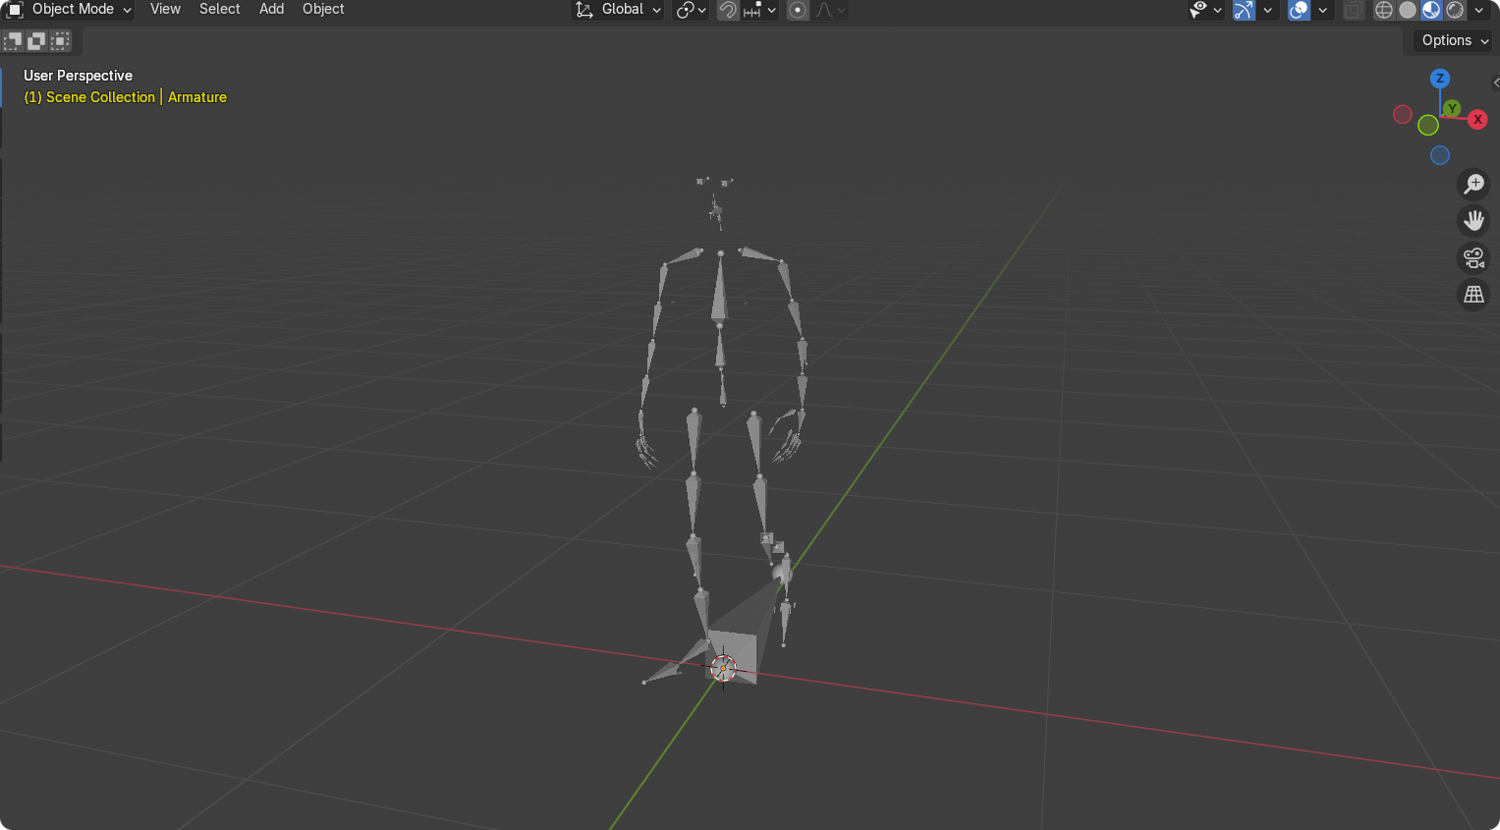Click the negative Y axis gizmo circle
Image resolution: width=1500 pixels, height=830 pixels.
tap(1428, 125)
